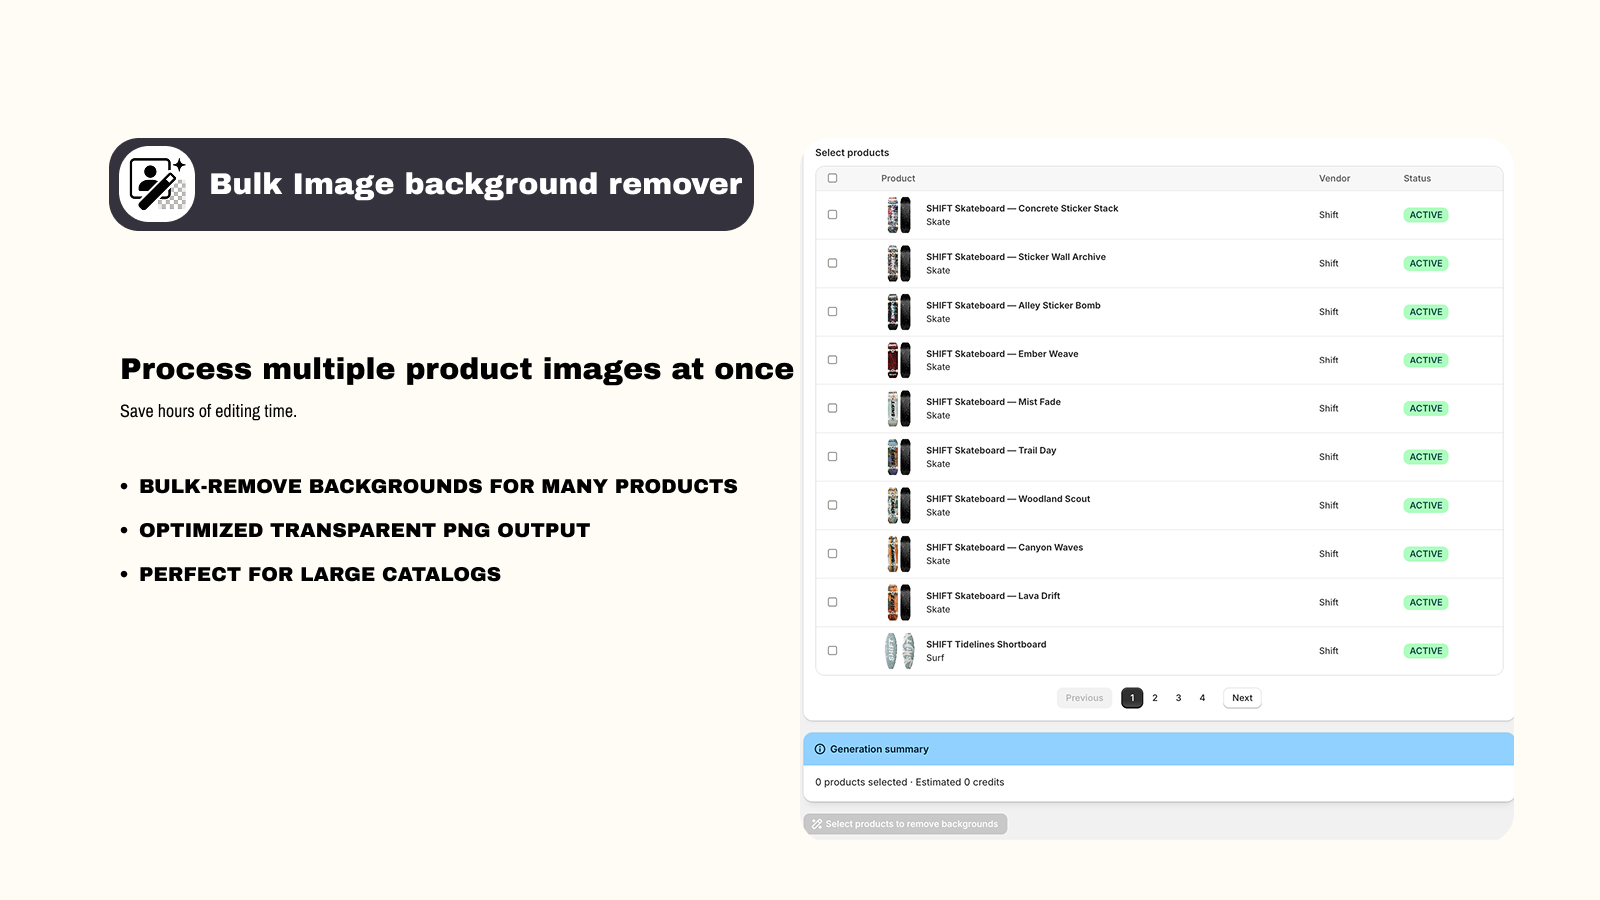Click the wand icon on the bottom action button
1600x900 pixels.
816,823
